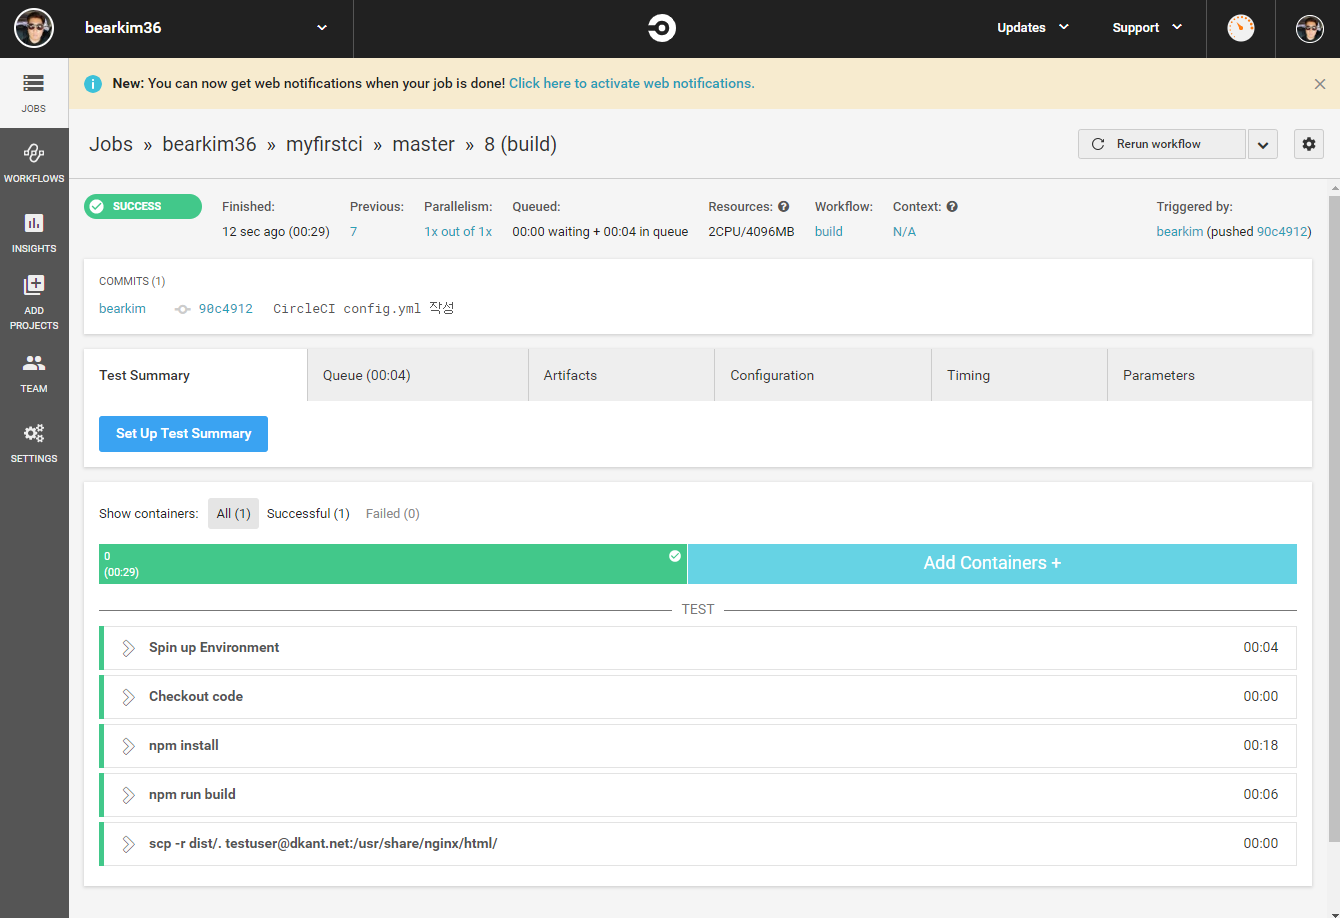Click the '2CPU/4096MB' resources value
The height and width of the screenshot is (918, 1340).
coord(752,232)
